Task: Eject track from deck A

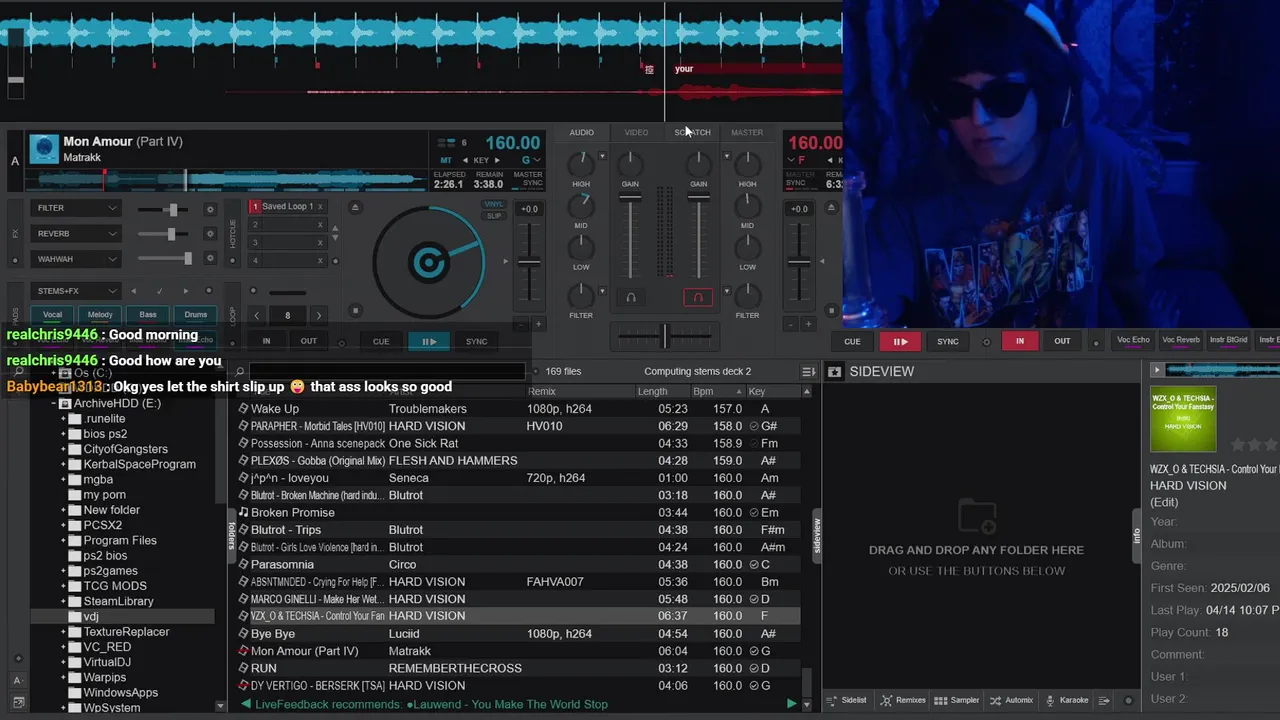Action: [355, 207]
